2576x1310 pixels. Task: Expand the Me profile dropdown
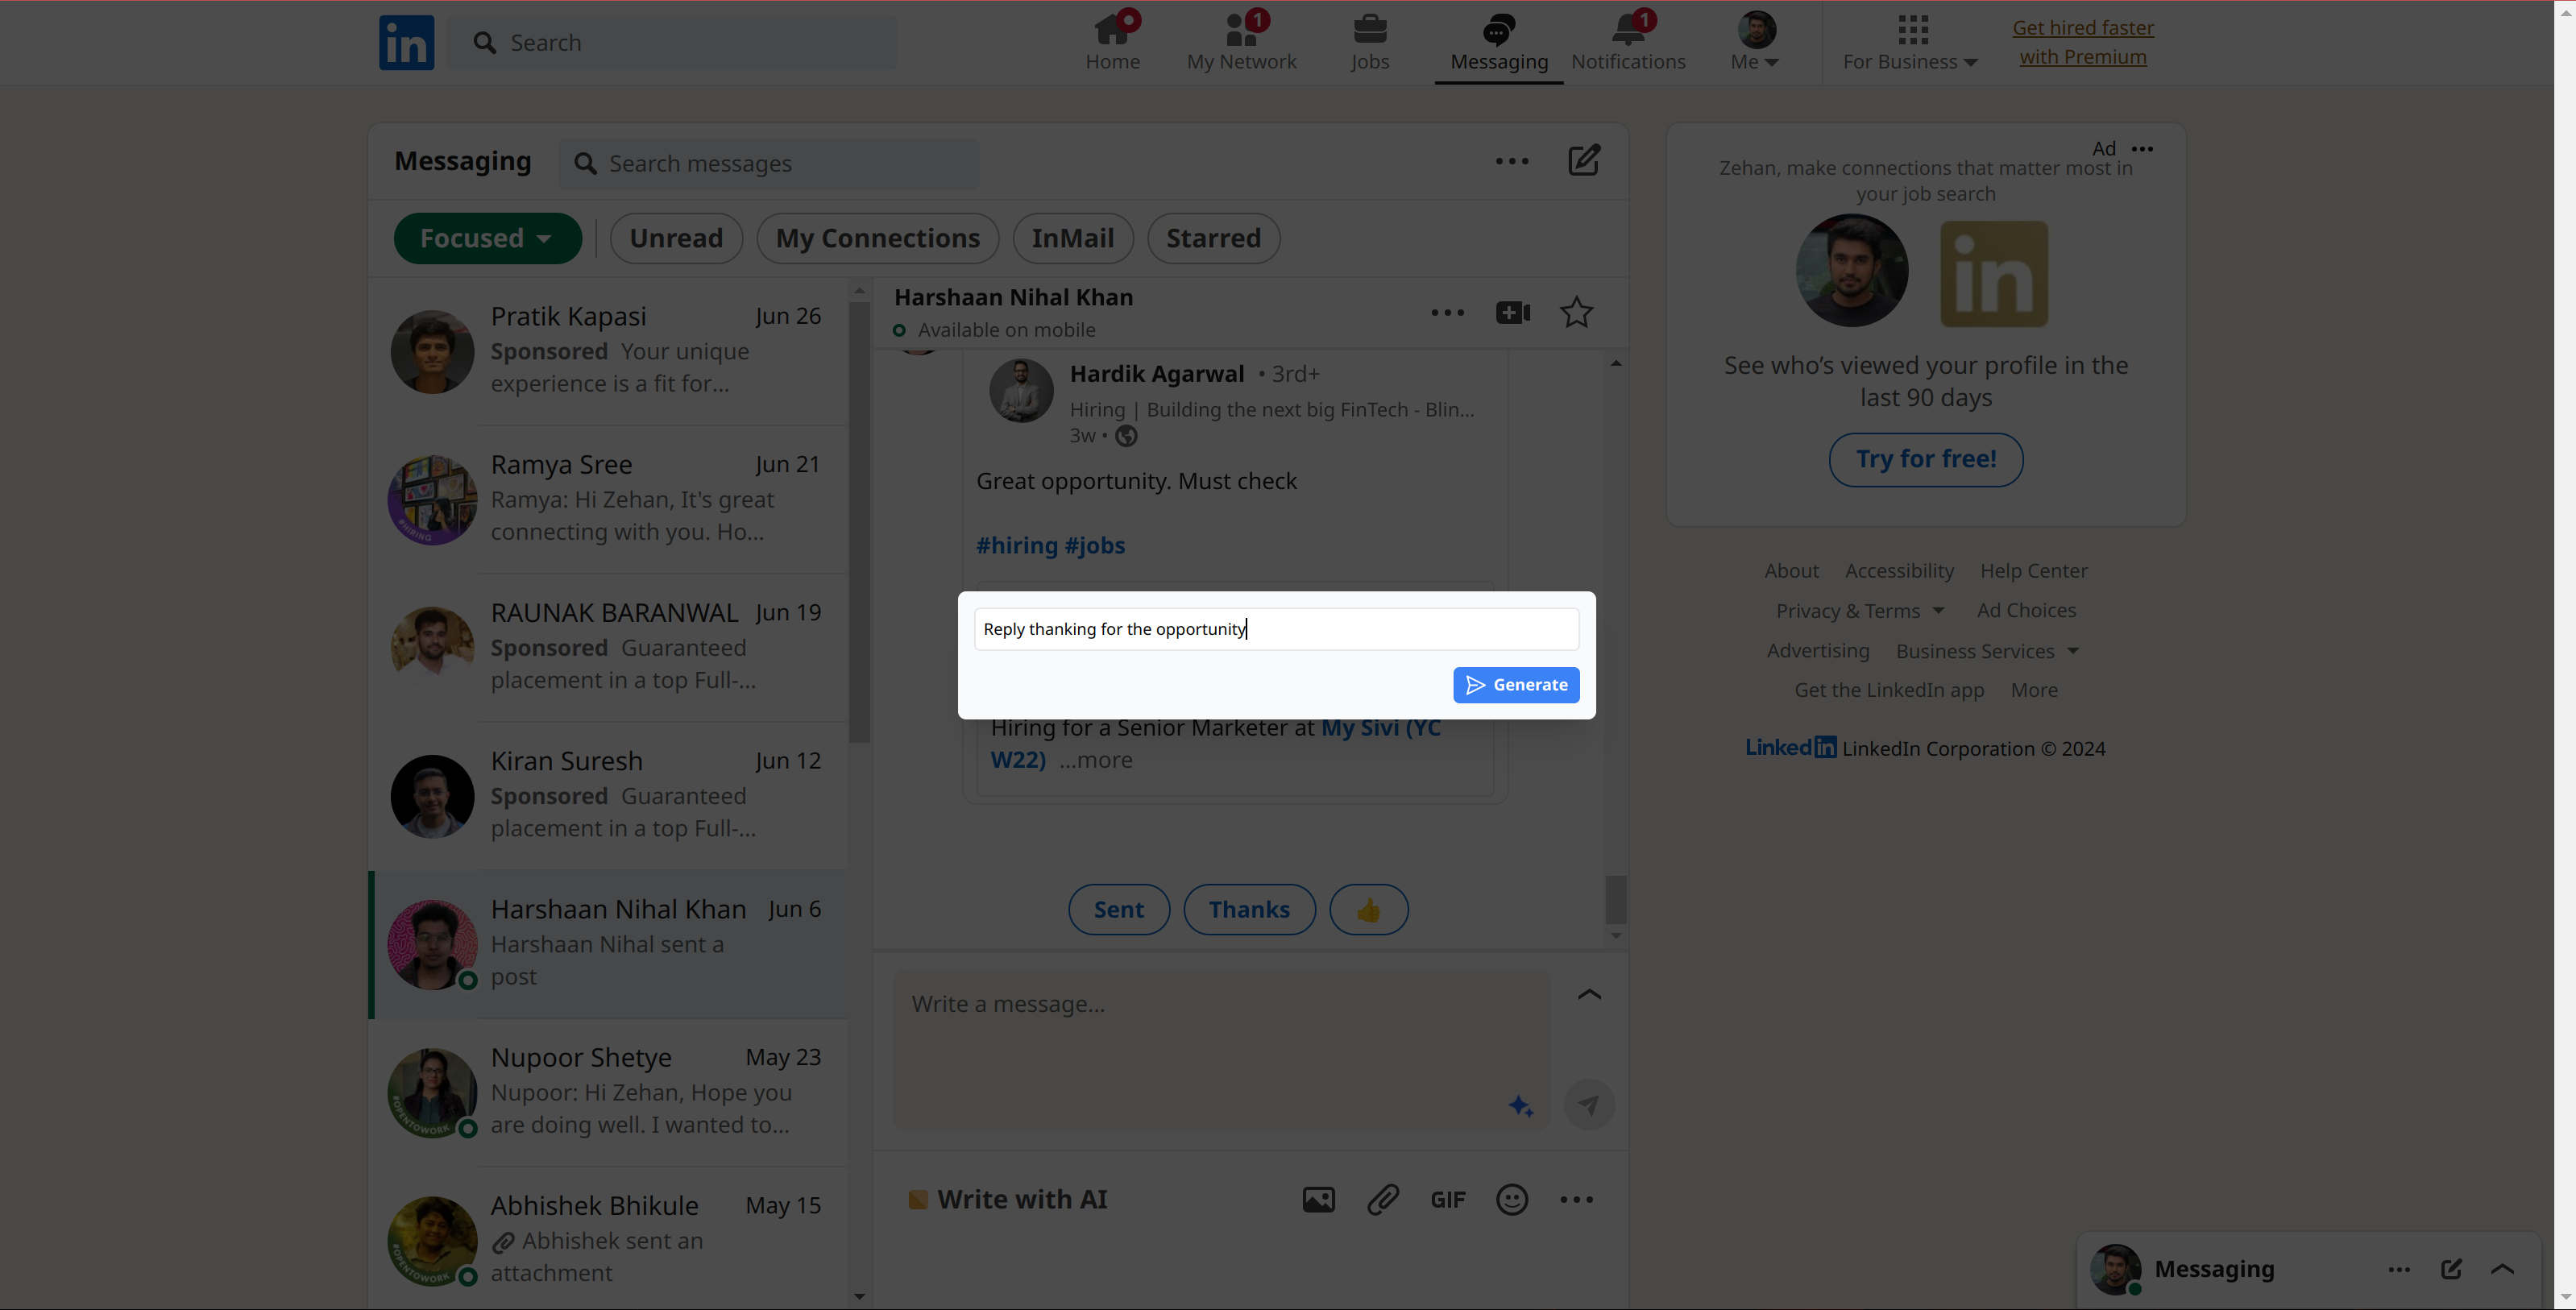[1755, 42]
